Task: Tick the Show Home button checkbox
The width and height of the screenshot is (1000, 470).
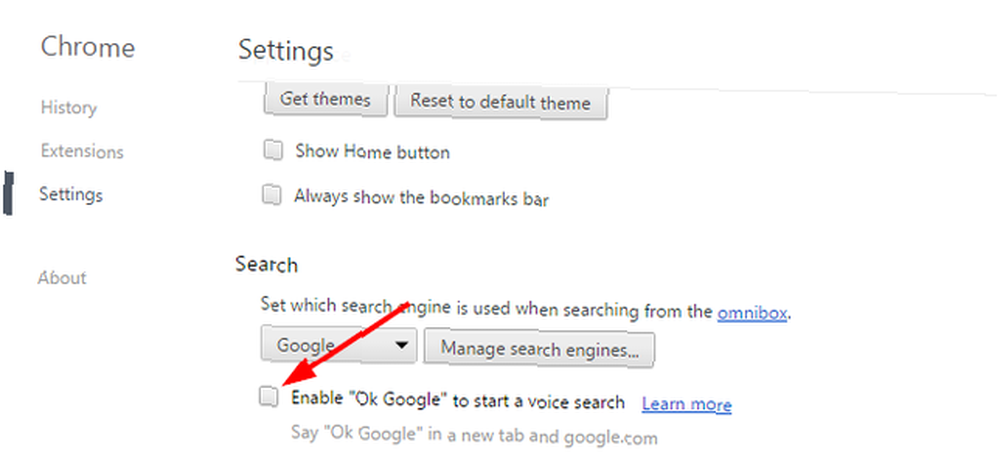Action: 272,151
